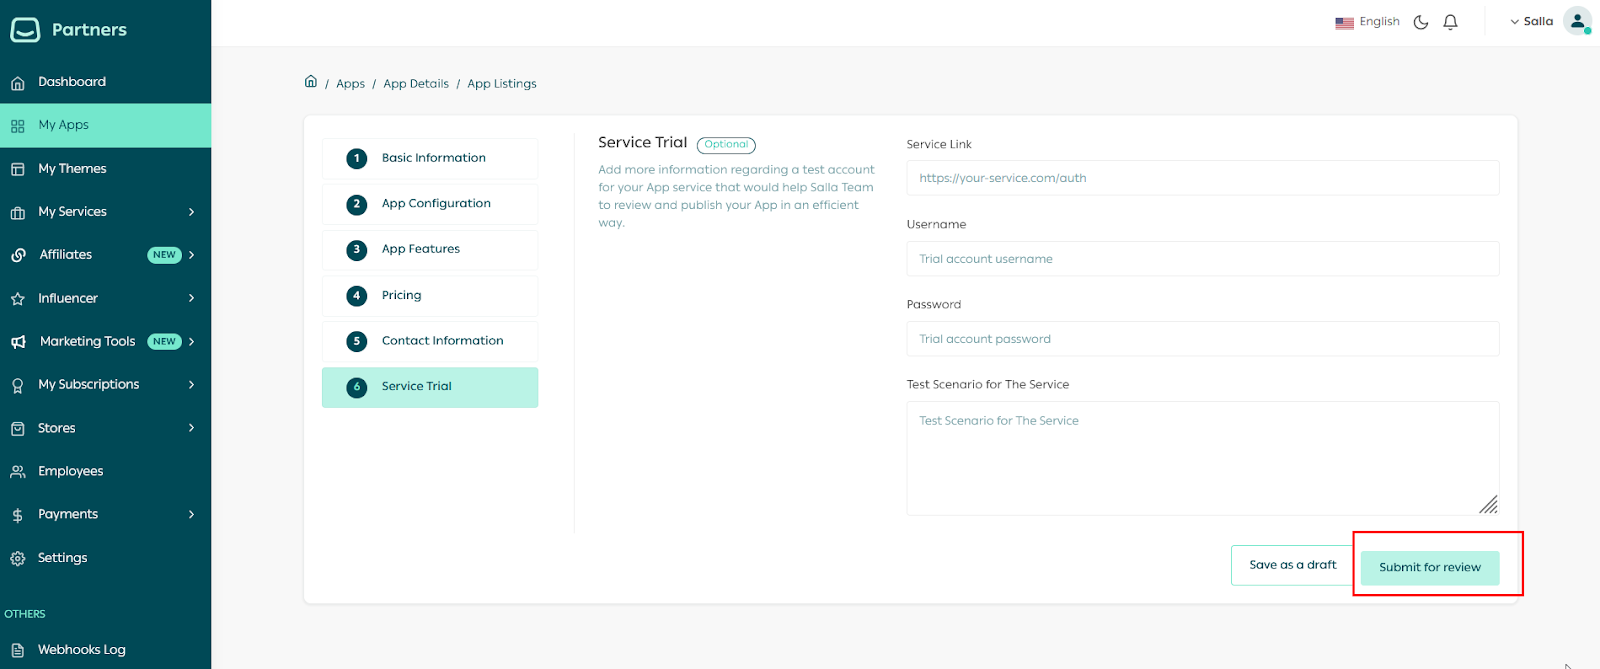Change language from English selector
The image size is (1600, 669).
point(1367,22)
